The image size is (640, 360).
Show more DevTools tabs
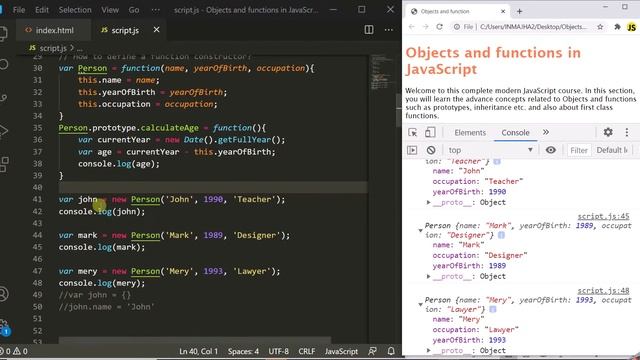coord(546,132)
